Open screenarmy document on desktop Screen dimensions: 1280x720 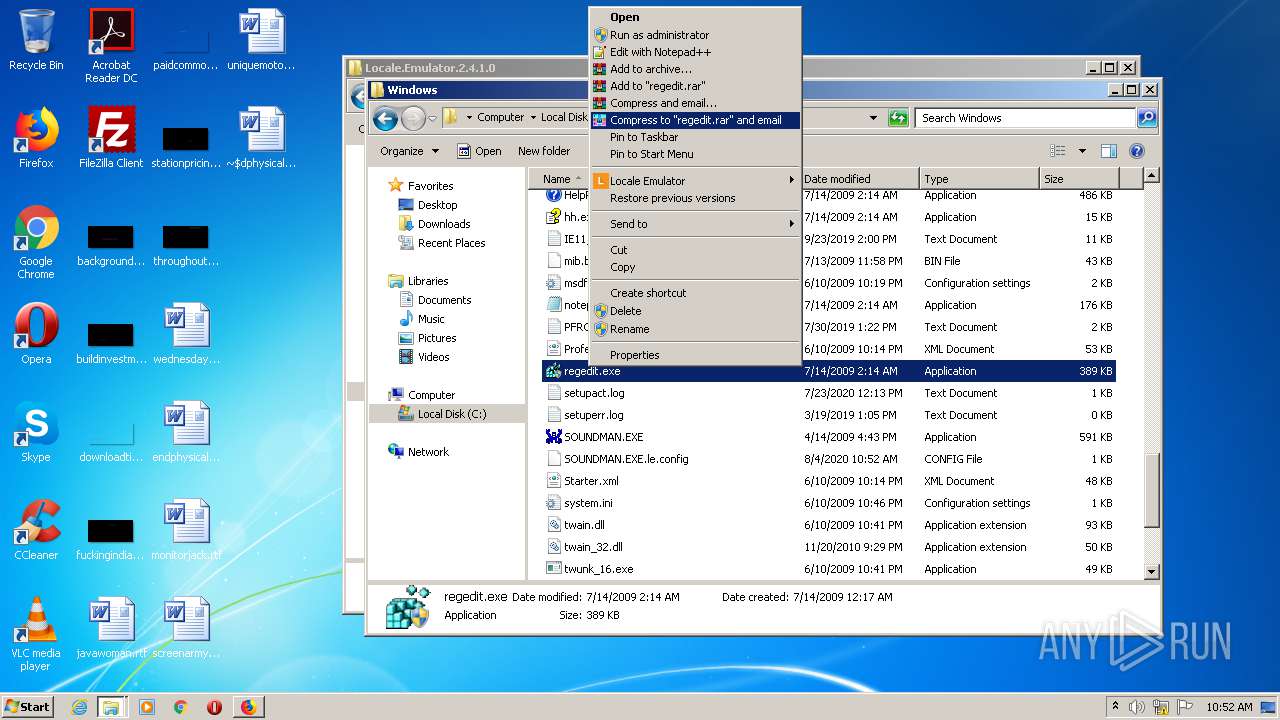click(186, 628)
